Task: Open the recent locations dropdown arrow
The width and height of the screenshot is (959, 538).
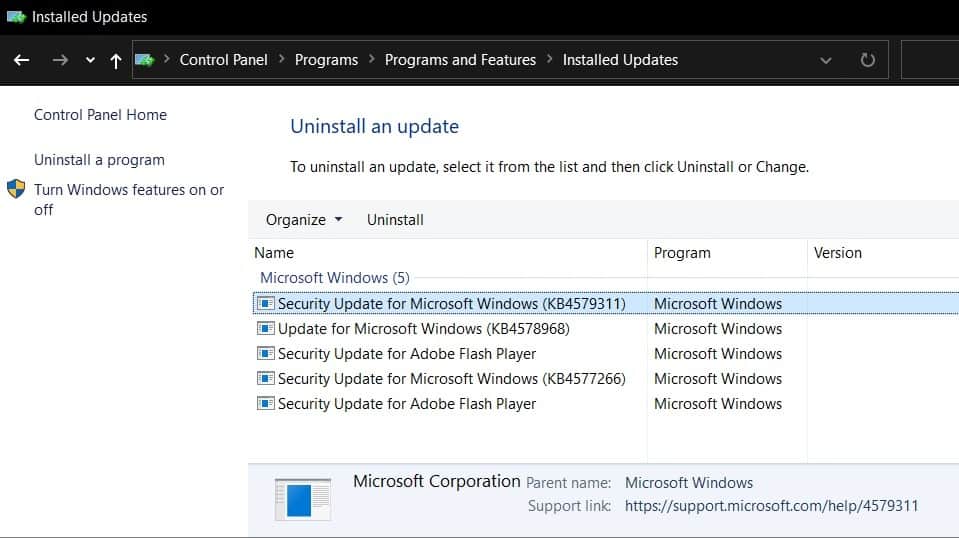Action: pyautogui.click(x=90, y=60)
